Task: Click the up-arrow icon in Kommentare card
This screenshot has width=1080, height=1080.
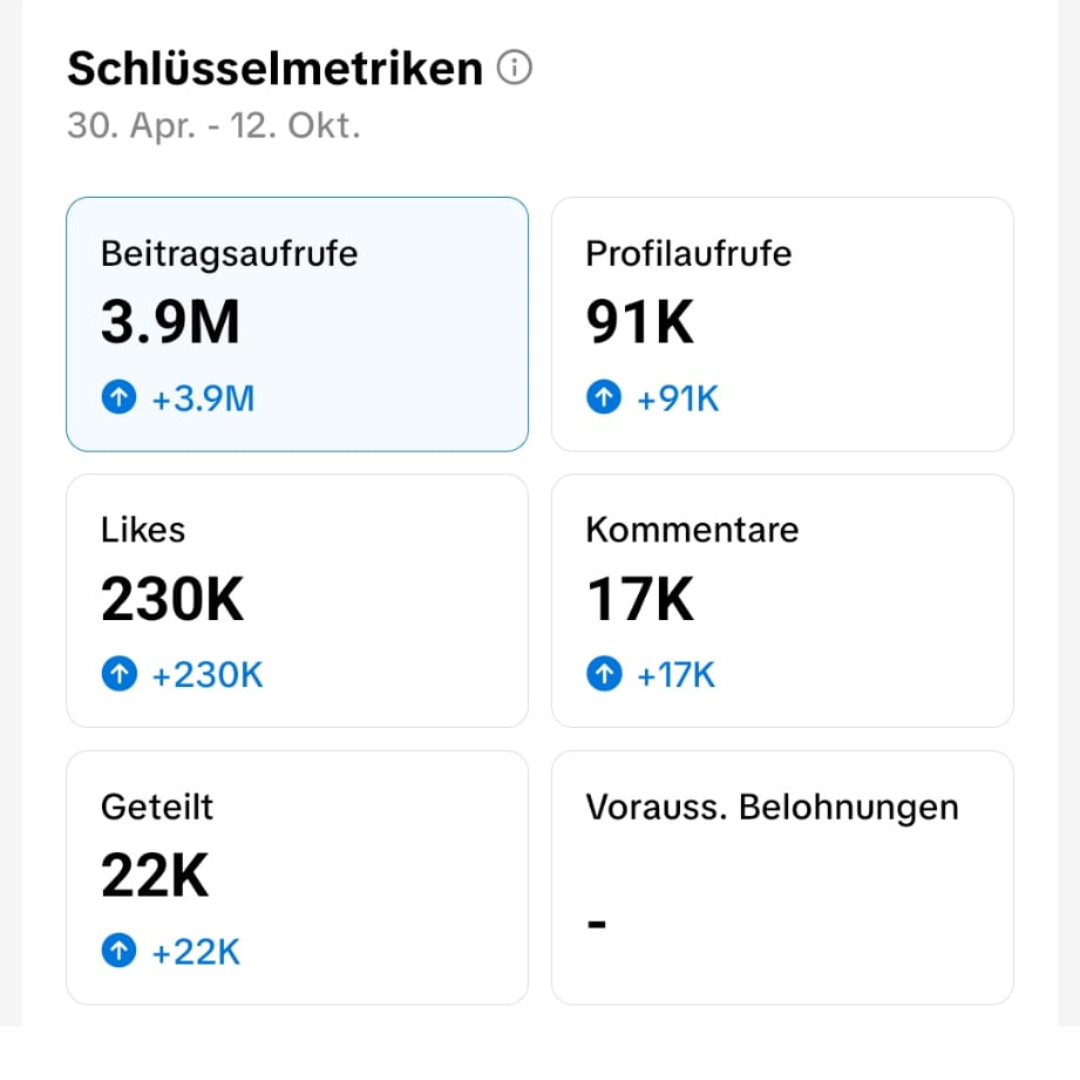Action: coord(603,676)
